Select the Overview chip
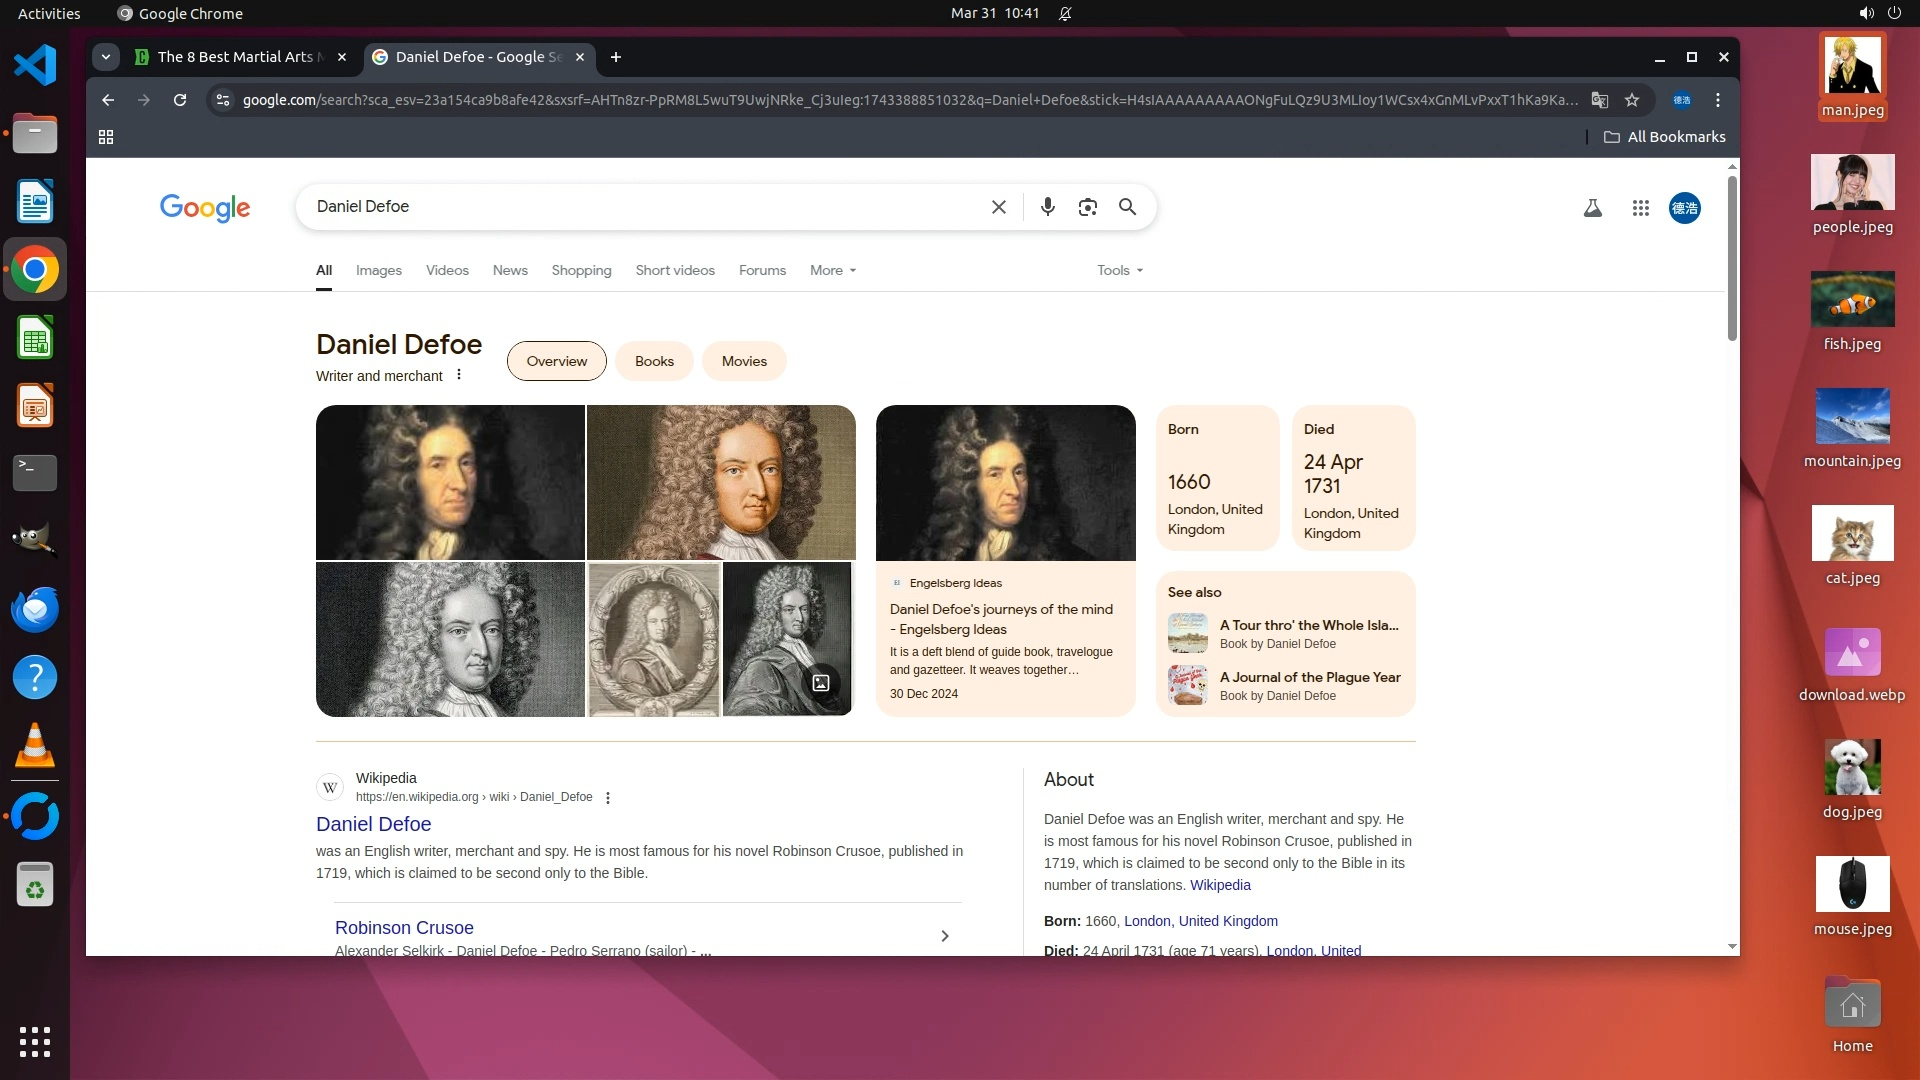Viewport: 1920px width, 1080px height. point(556,361)
